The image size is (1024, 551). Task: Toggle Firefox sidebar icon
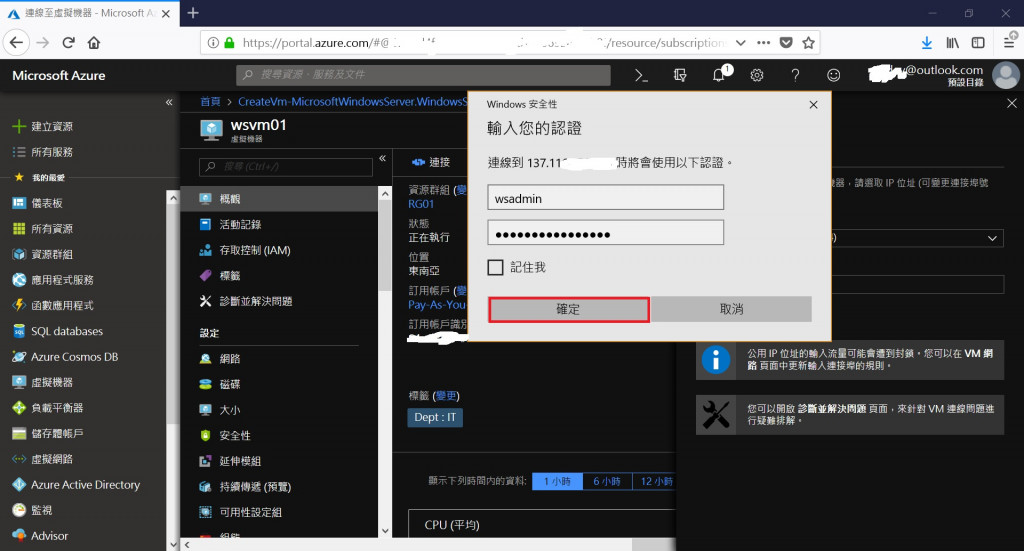[978, 43]
